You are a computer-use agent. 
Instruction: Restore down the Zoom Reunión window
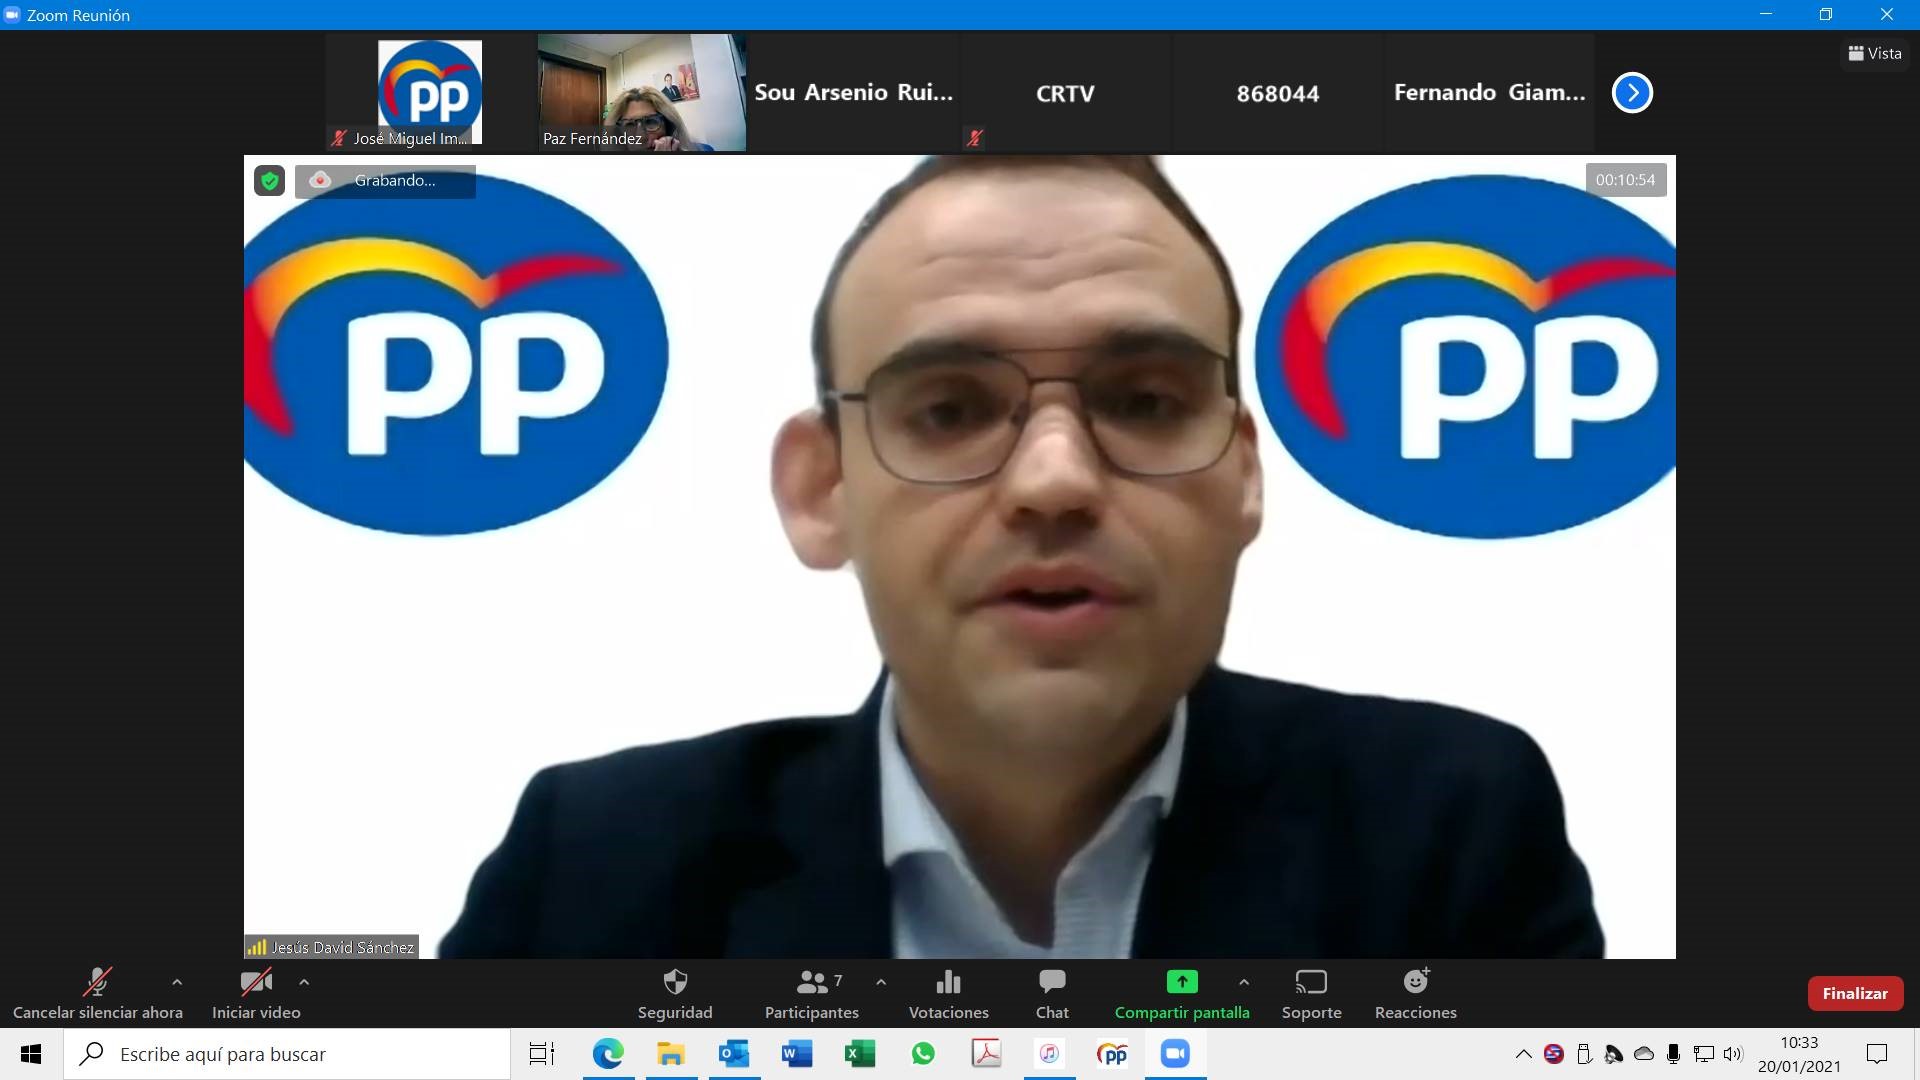tap(1826, 14)
